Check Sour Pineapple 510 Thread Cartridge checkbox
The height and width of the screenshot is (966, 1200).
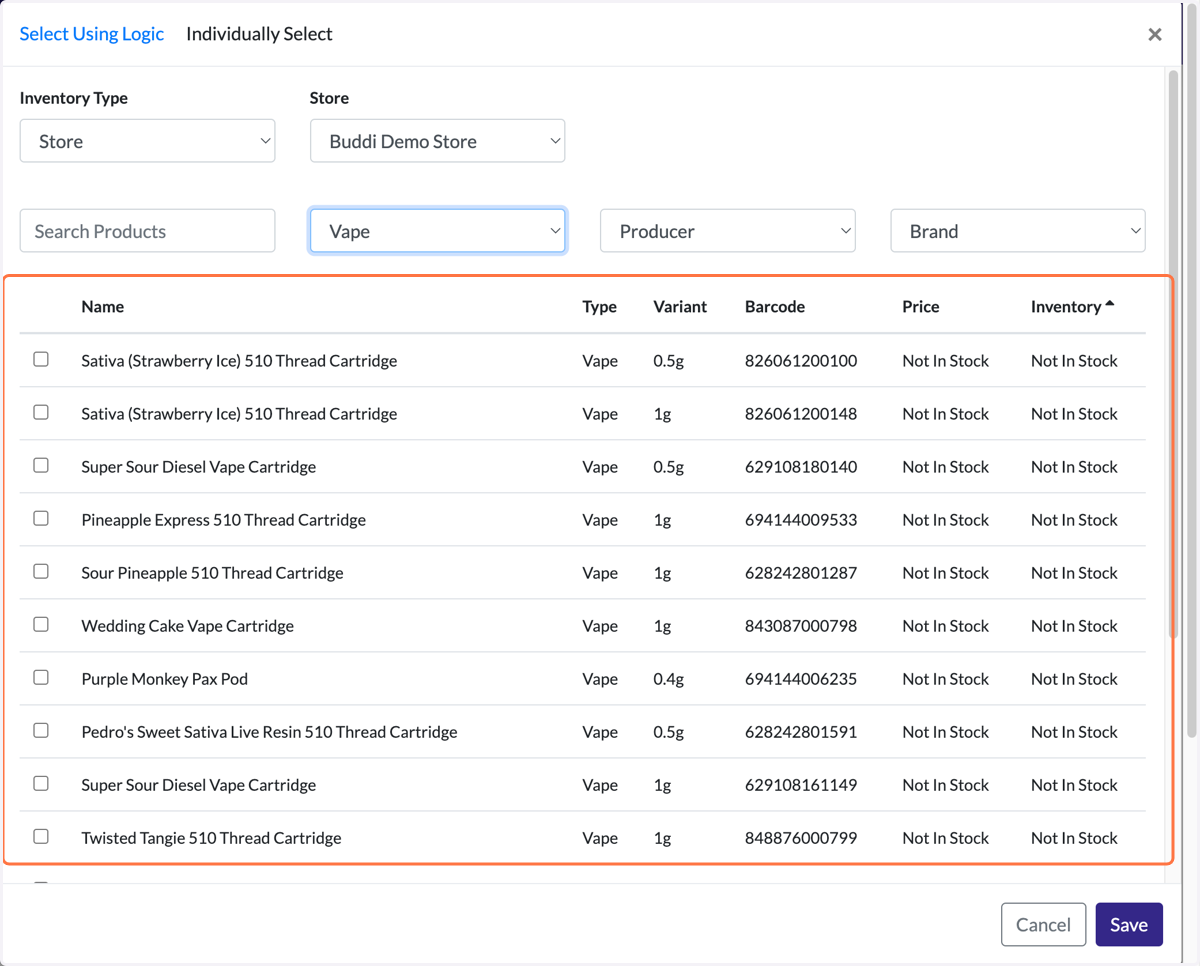[41, 571]
